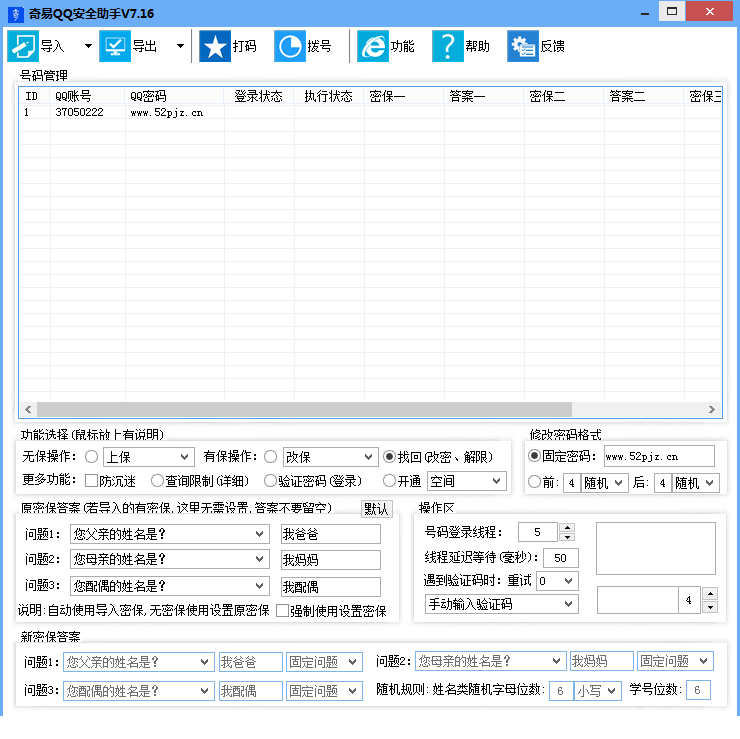The image size is (740, 739).
Task: Open original 问题3 您配偶的姓名是 dropdown
Action: tap(170, 586)
